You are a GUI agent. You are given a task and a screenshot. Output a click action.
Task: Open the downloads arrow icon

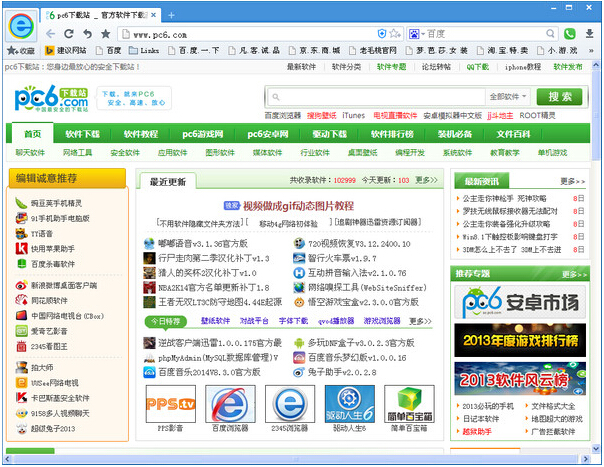[x=589, y=34]
